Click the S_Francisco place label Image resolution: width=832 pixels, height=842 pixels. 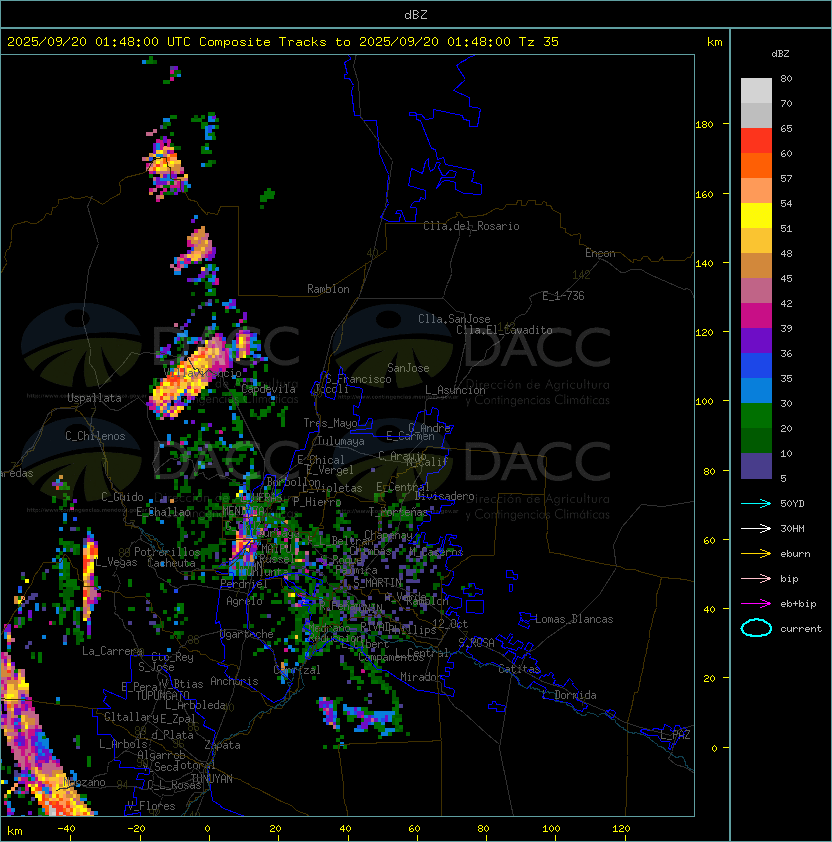coord(358,379)
